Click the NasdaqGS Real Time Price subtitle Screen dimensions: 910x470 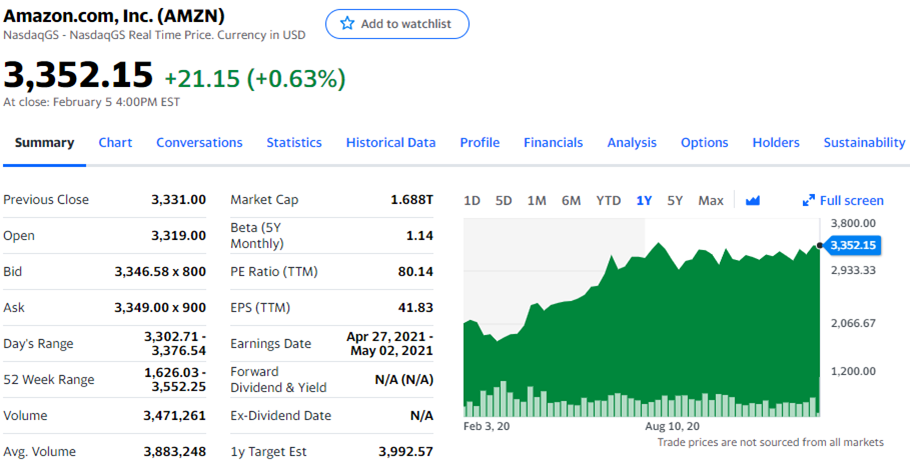tap(154, 35)
